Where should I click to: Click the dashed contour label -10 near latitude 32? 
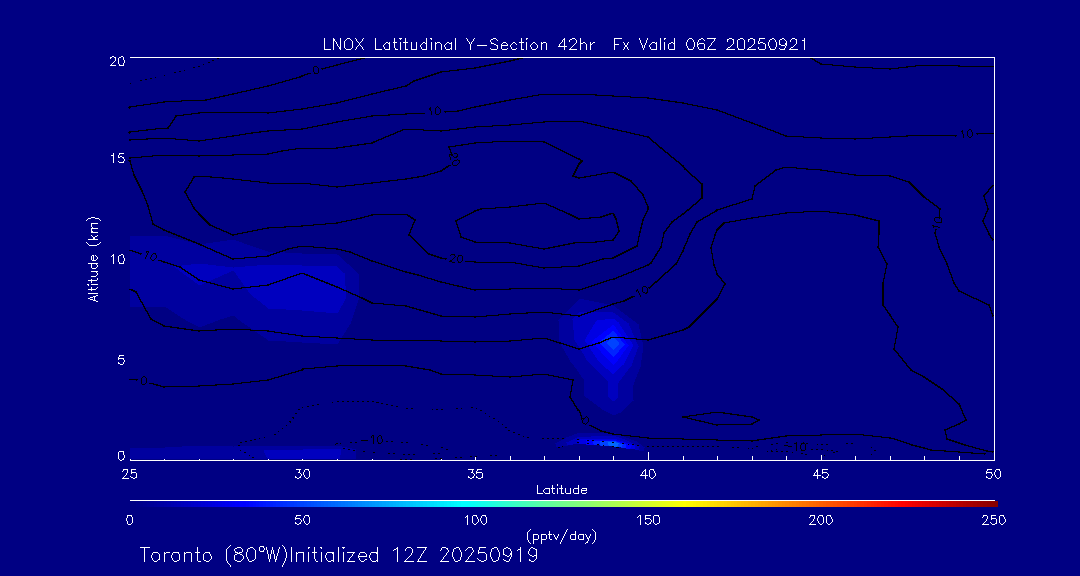(373, 440)
